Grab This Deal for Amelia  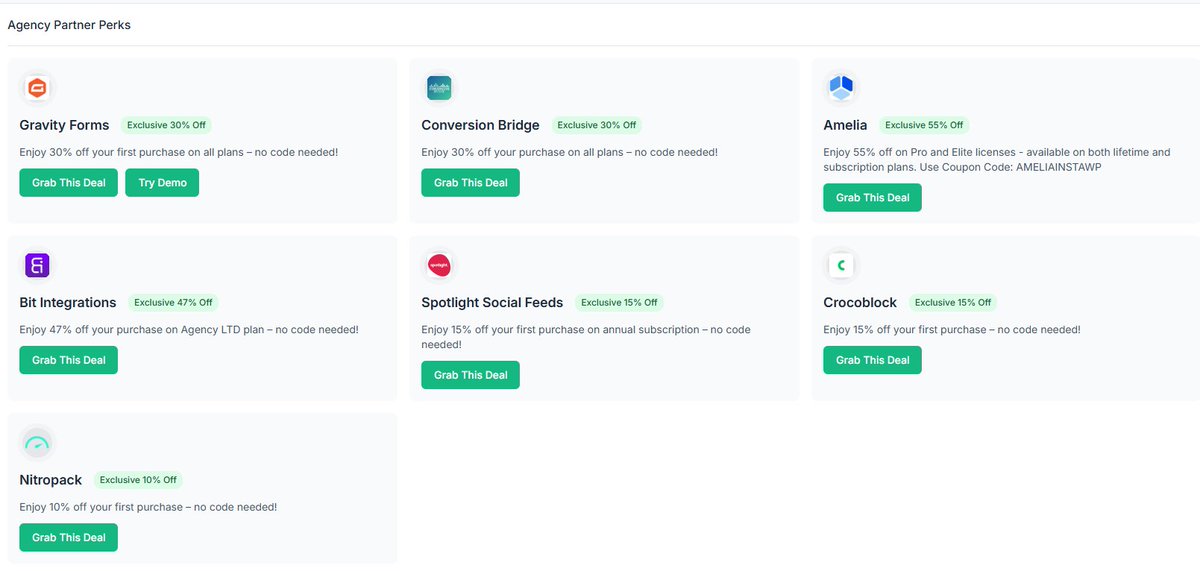click(x=873, y=198)
